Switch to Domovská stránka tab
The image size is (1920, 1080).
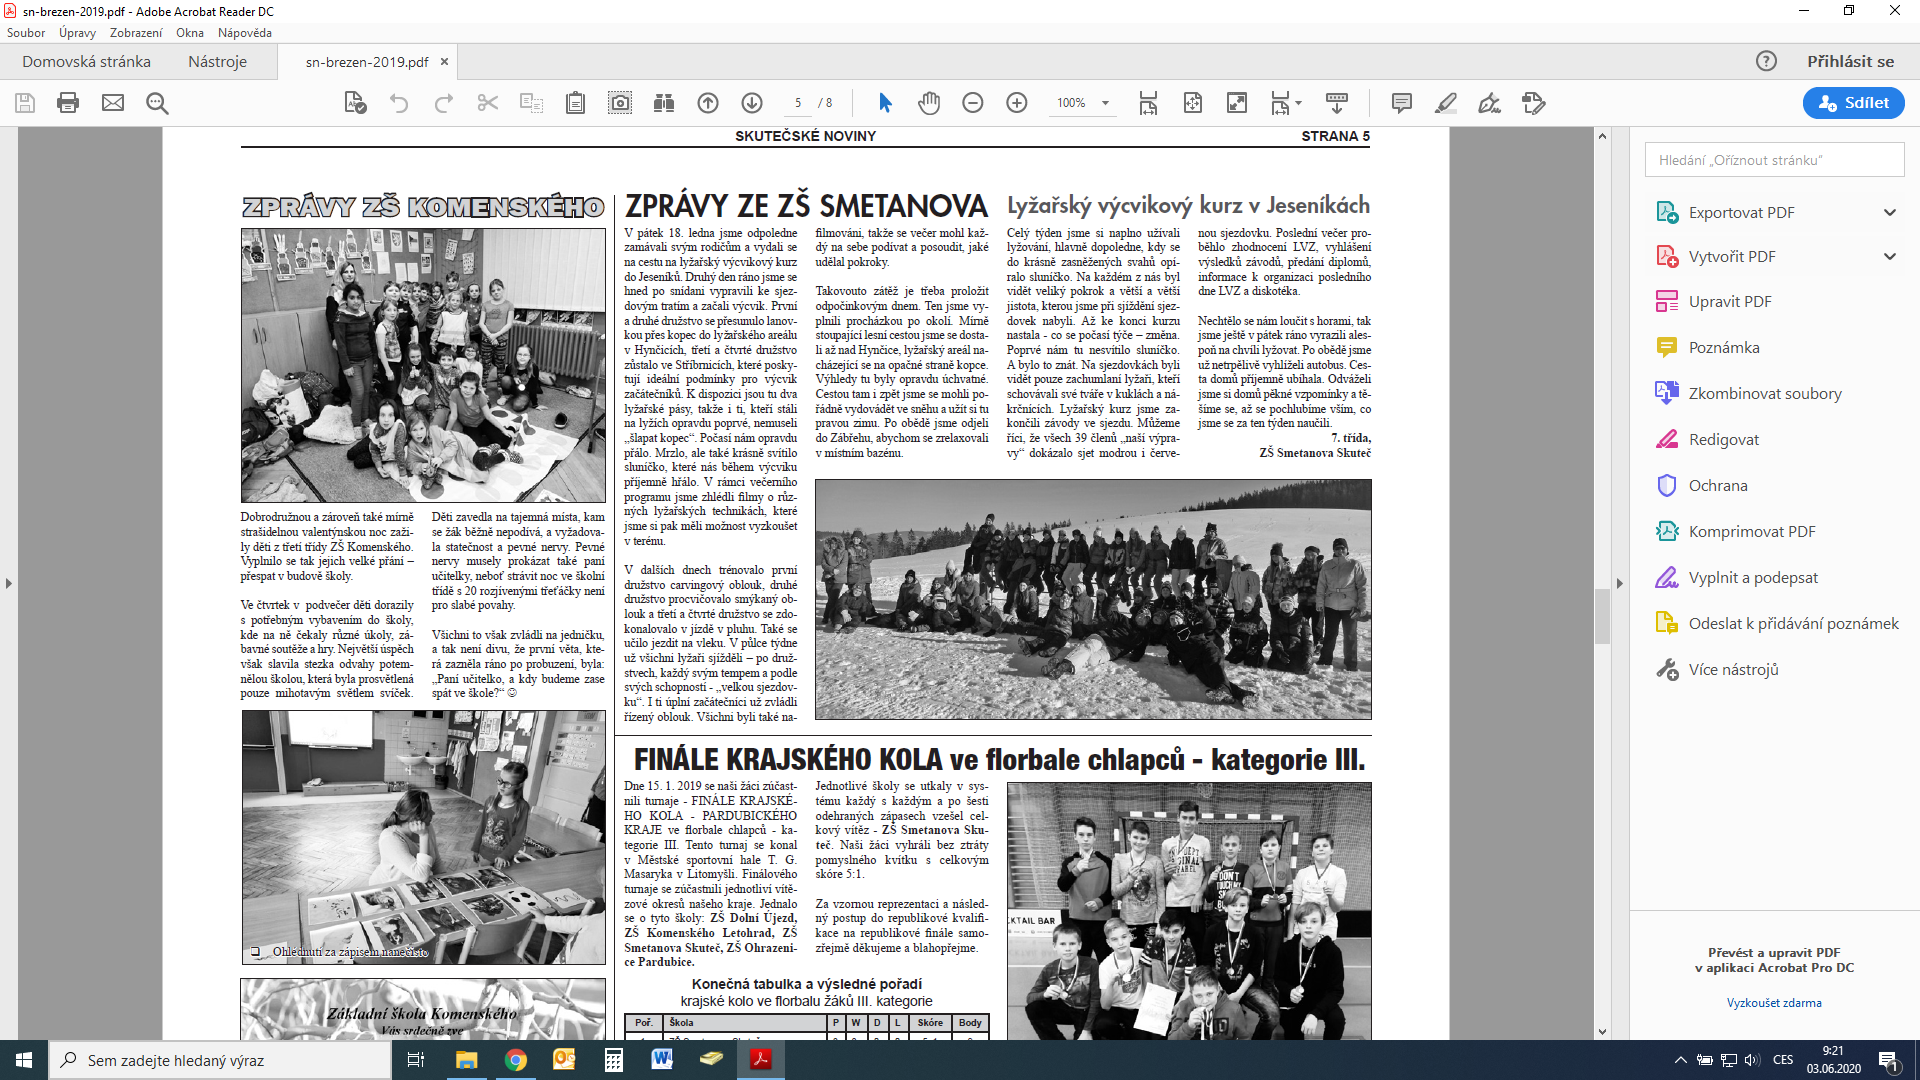87,61
